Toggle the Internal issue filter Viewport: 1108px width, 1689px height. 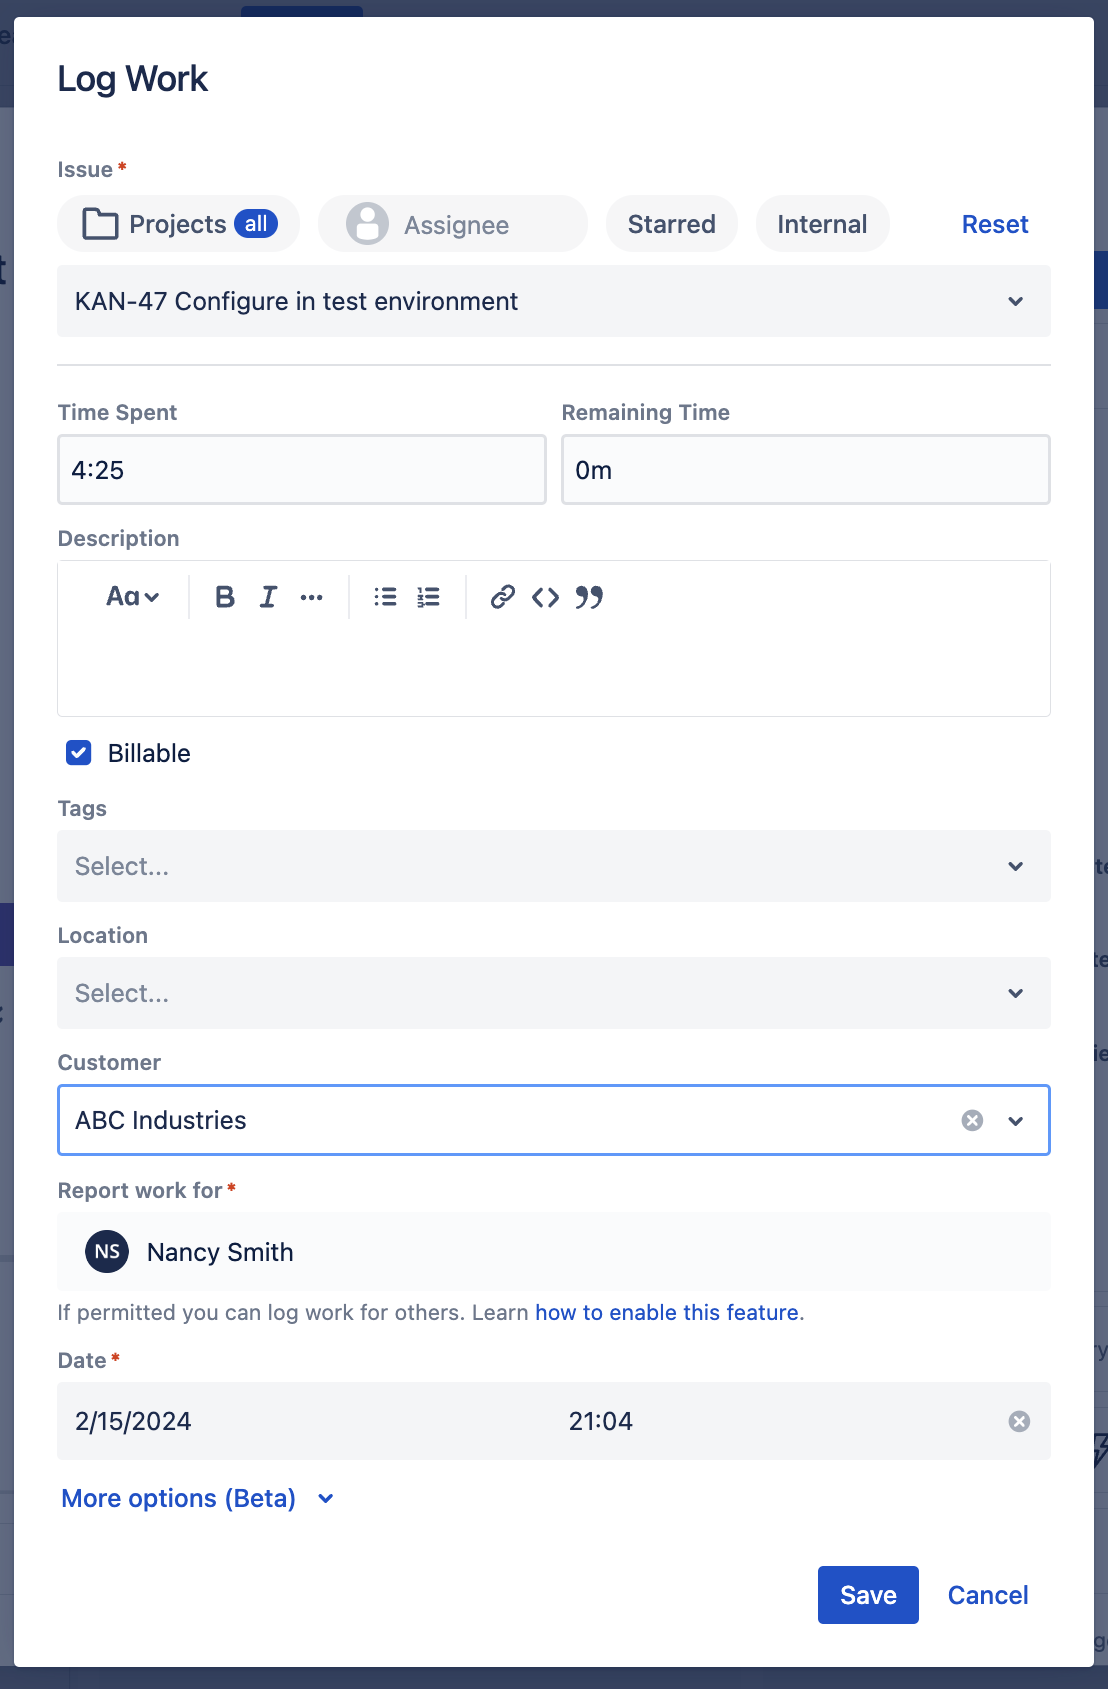coord(822,224)
